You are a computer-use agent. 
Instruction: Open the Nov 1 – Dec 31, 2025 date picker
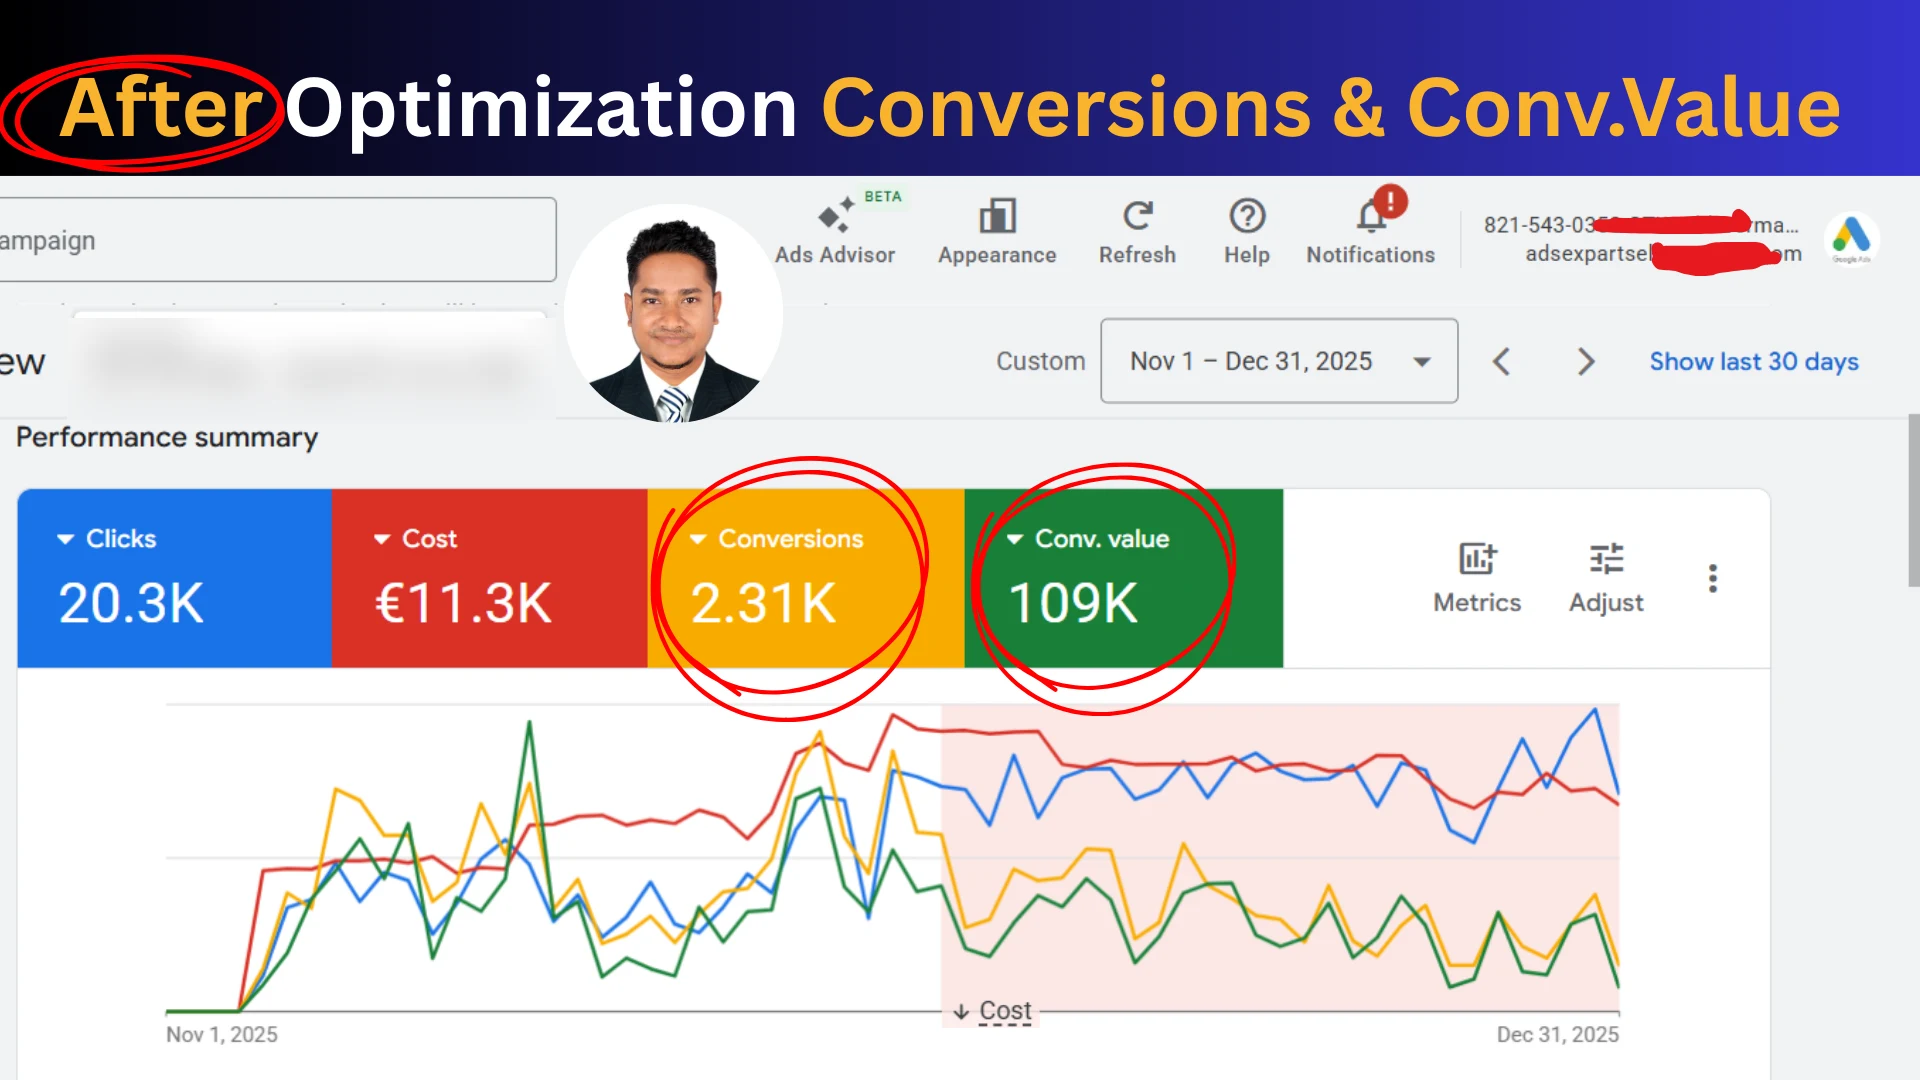coord(1279,361)
